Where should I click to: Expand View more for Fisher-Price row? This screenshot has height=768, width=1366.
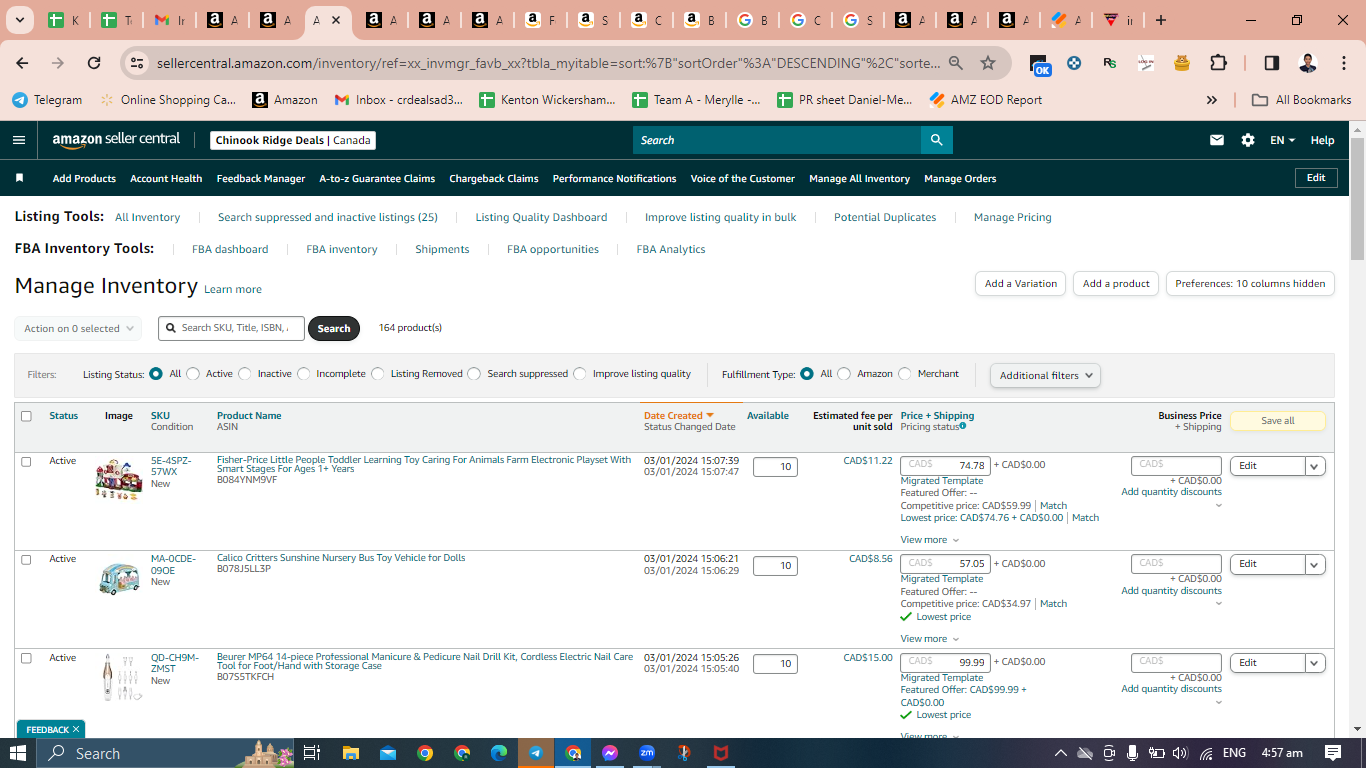click(x=930, y=540)
